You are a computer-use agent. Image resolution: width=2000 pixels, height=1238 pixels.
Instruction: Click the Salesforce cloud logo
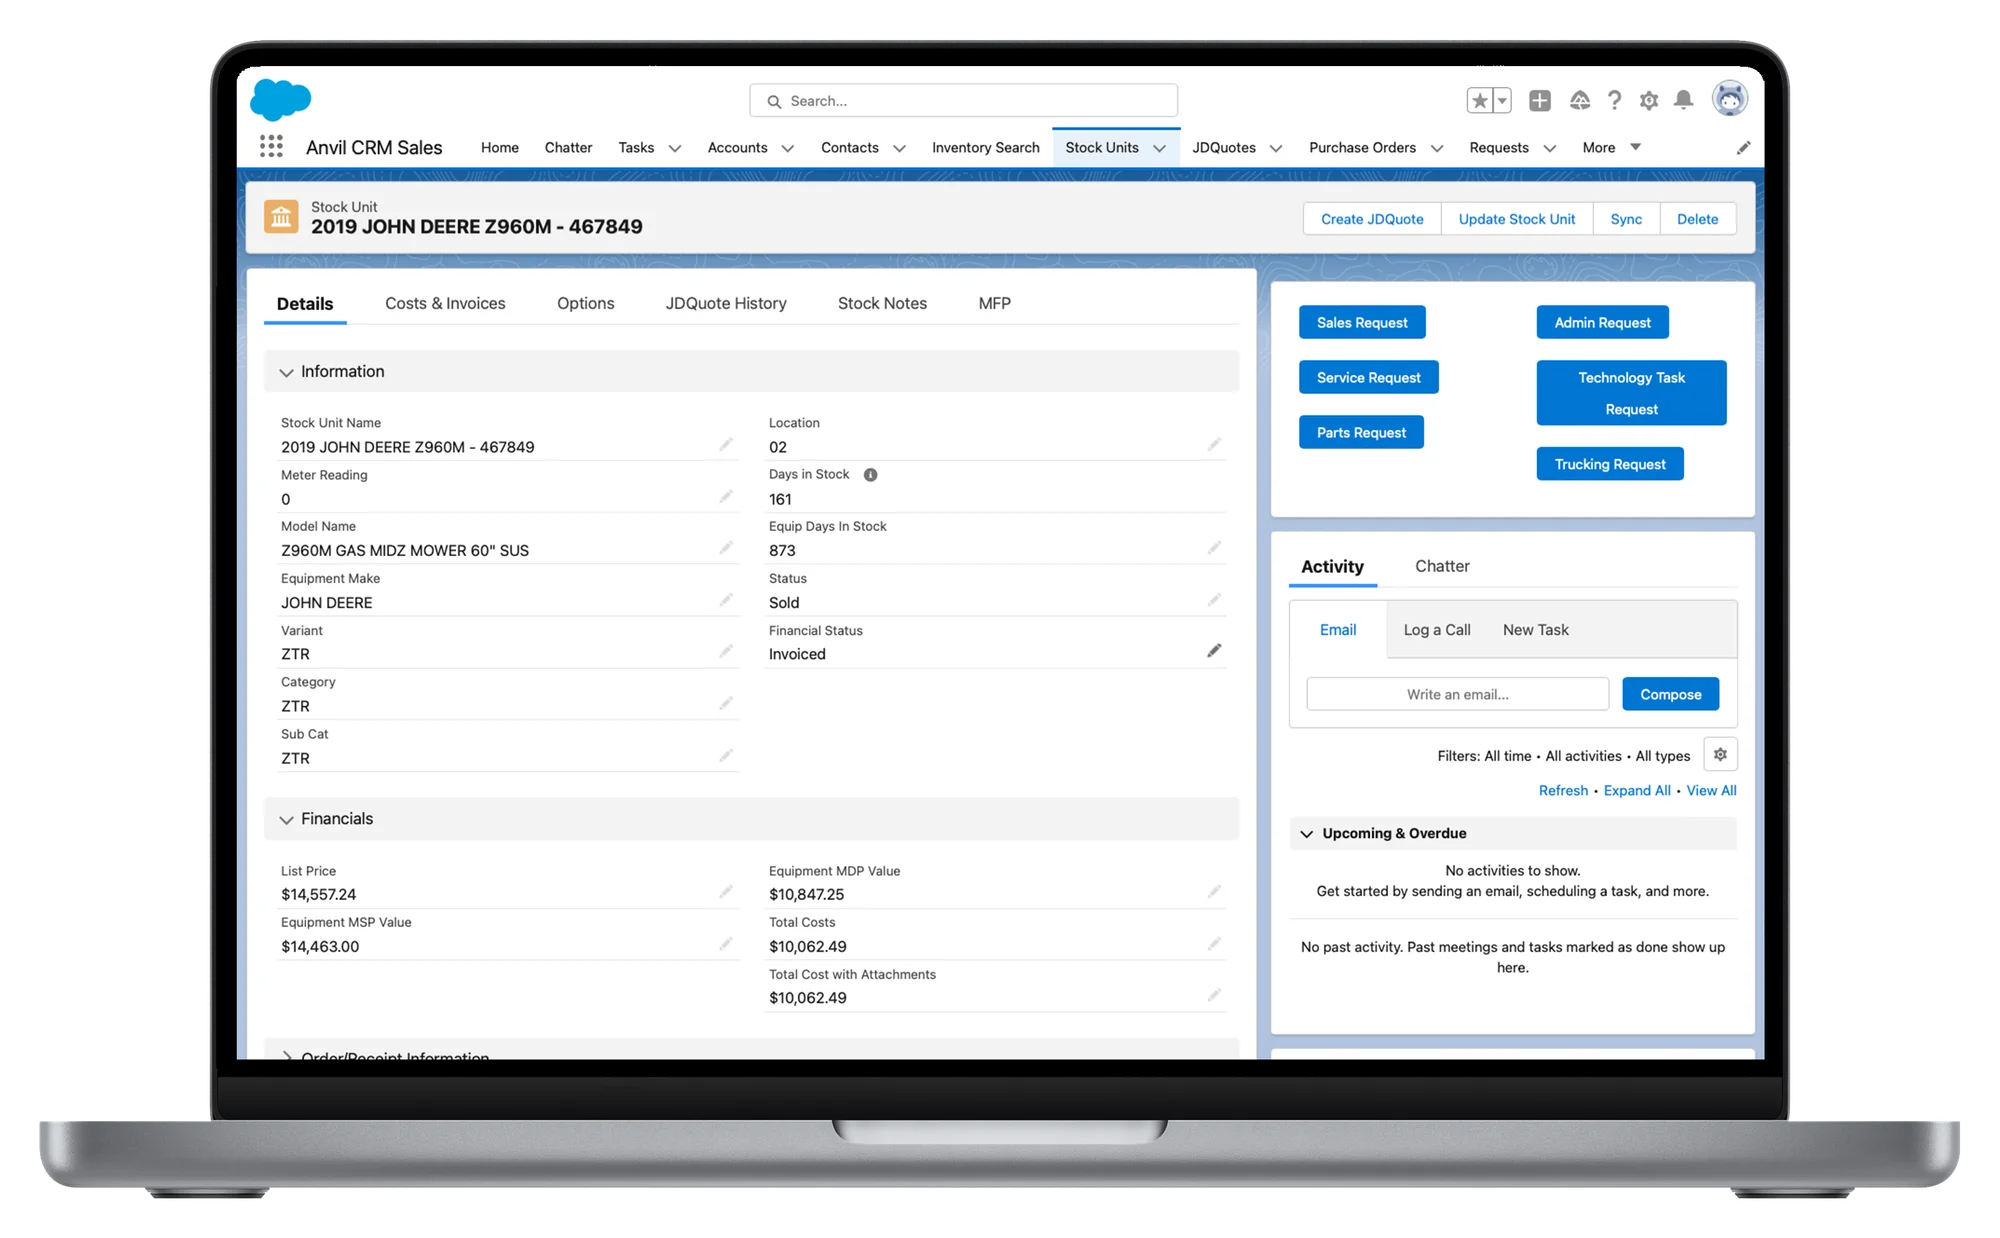click(281, 100)
